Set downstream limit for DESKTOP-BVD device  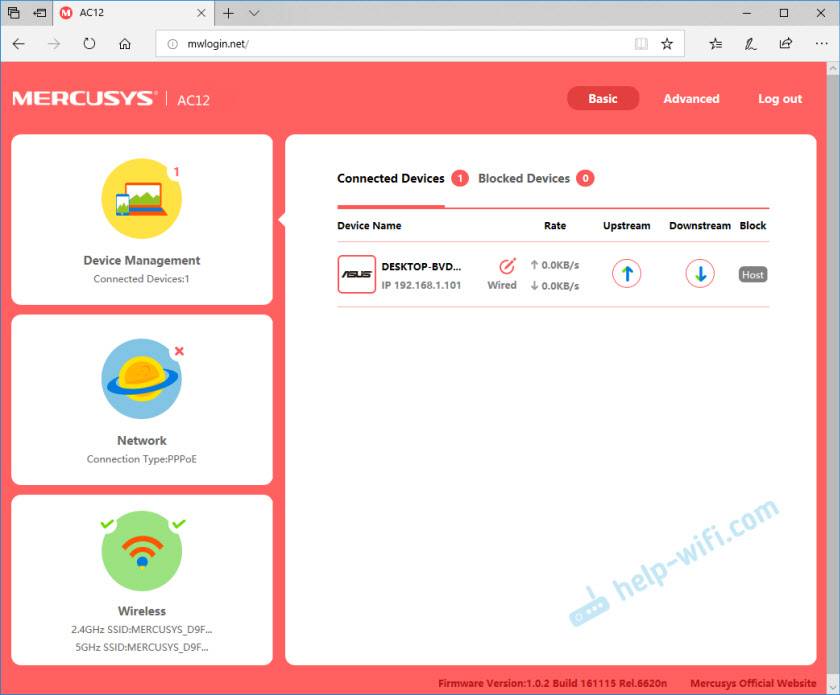[x=700, y=274]
